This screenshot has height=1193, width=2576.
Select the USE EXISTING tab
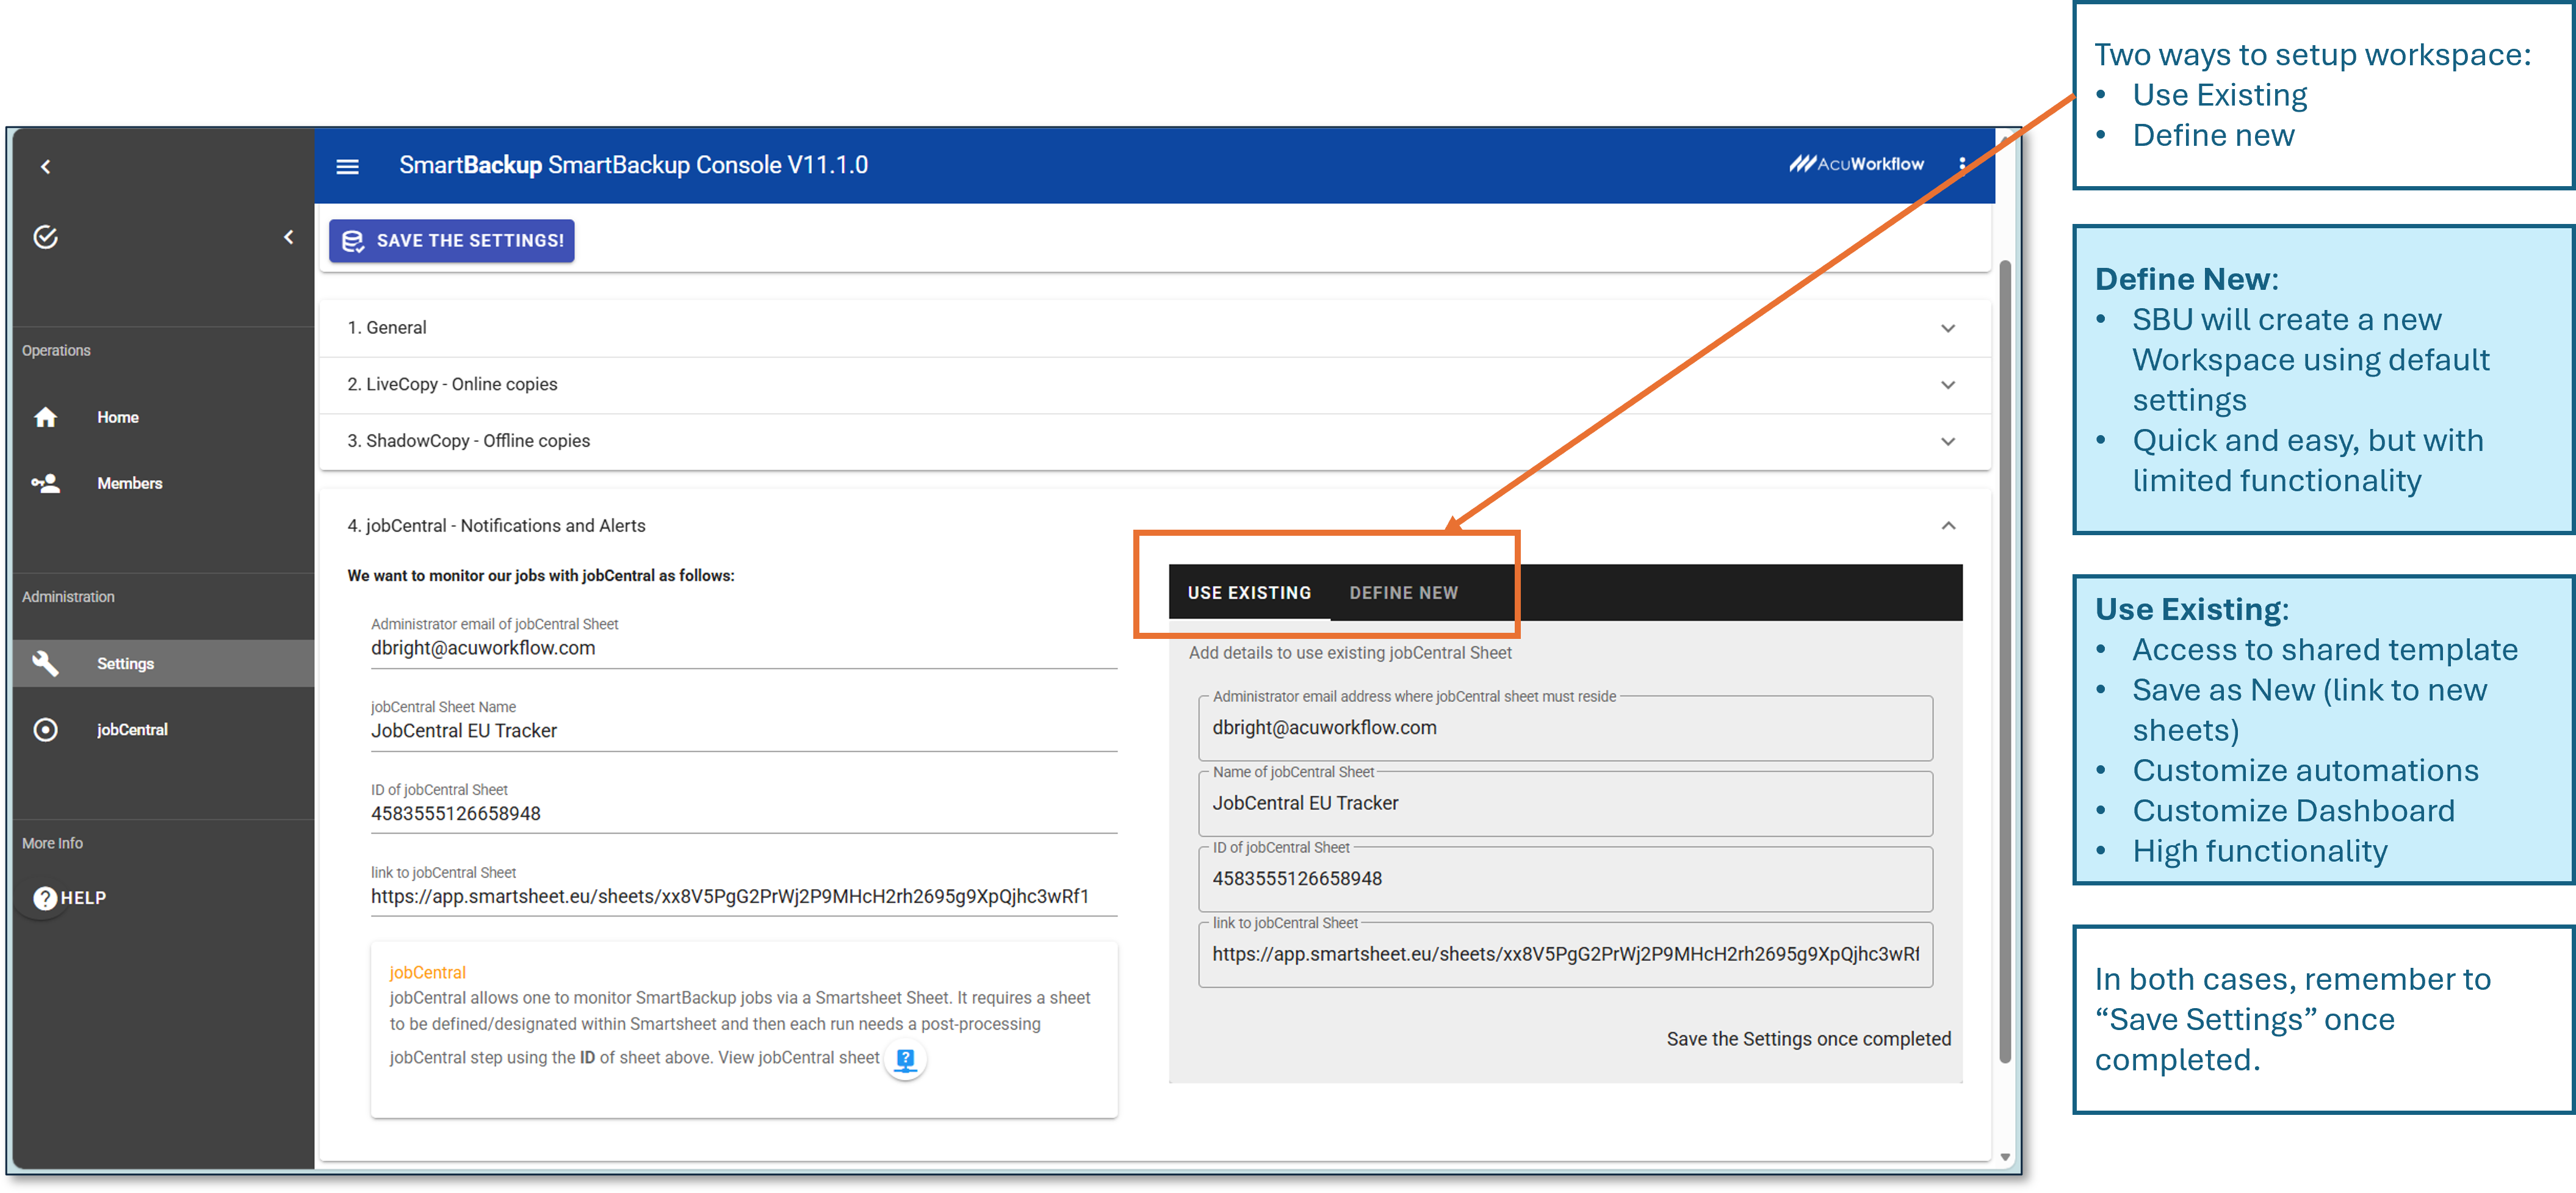(1249, 593)
